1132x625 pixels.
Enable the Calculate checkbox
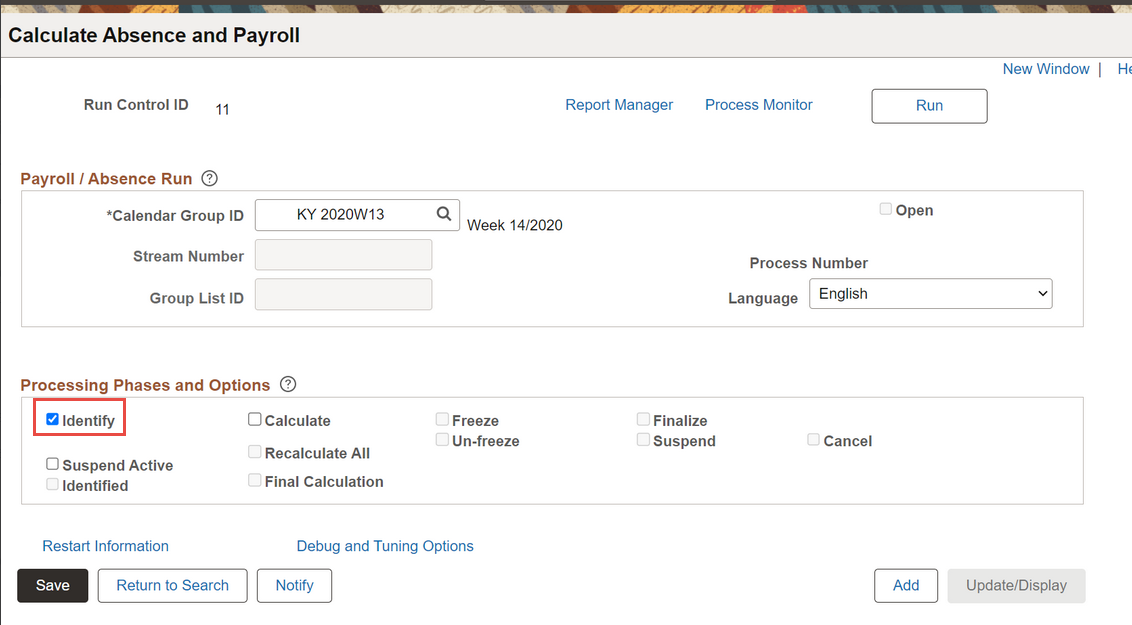pos(255,421)
